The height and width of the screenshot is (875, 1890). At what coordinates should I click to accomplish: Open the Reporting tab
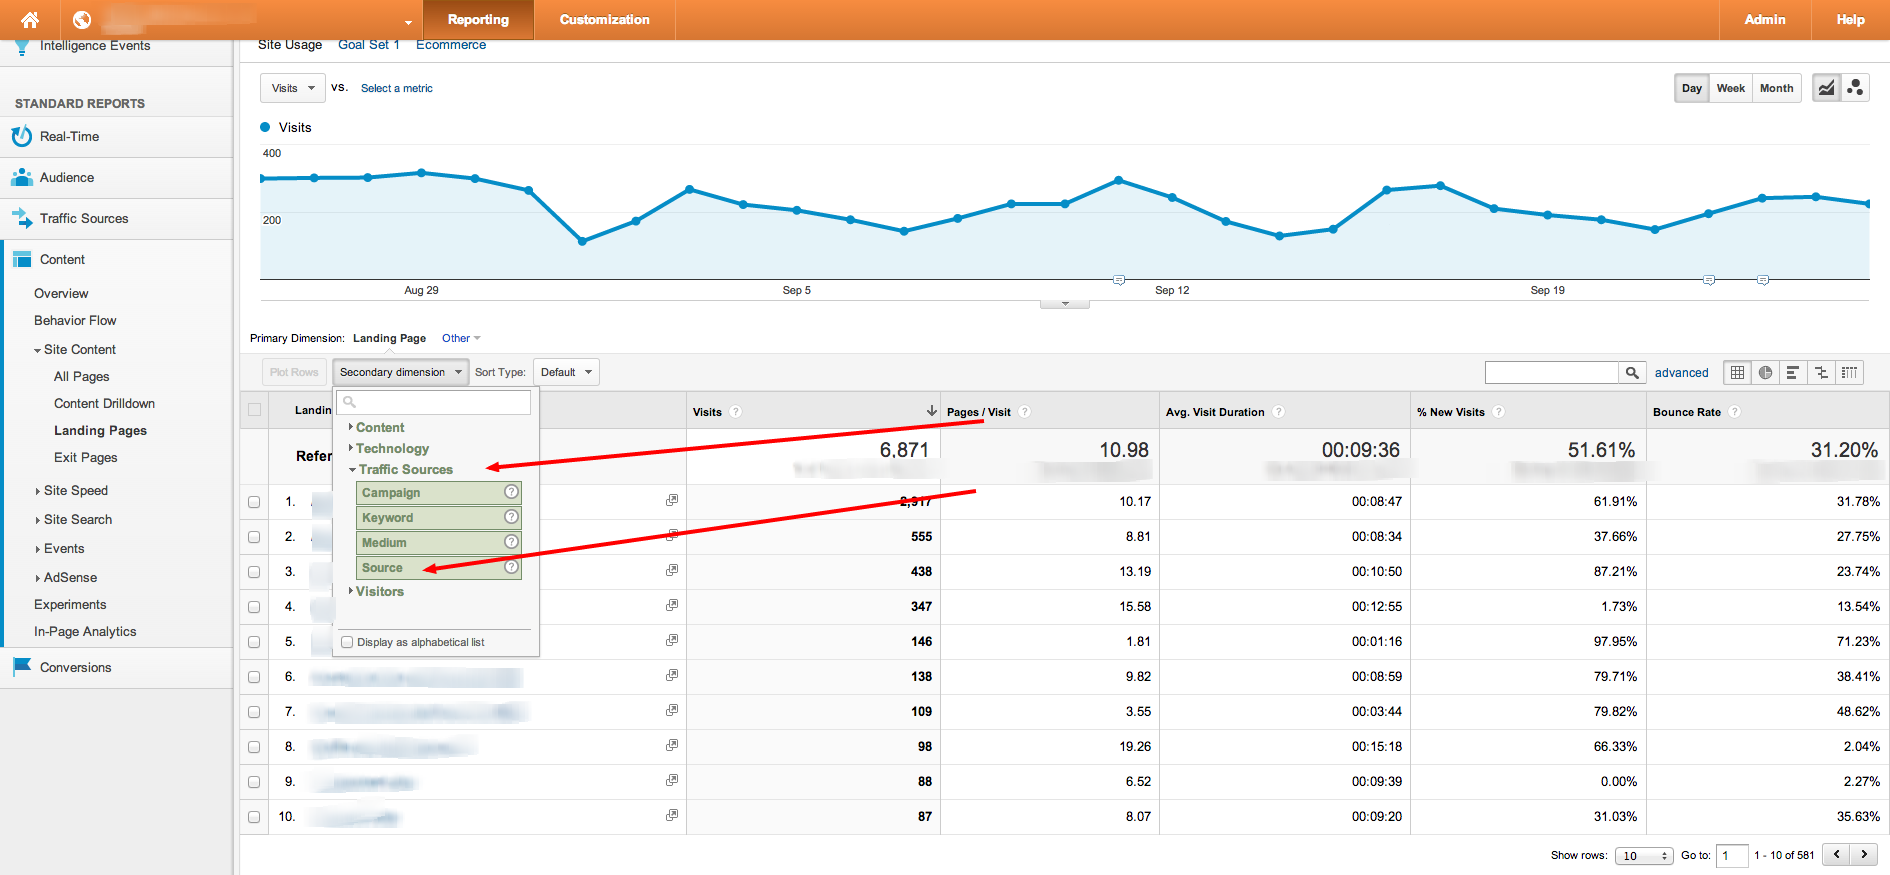coord(478,19)
